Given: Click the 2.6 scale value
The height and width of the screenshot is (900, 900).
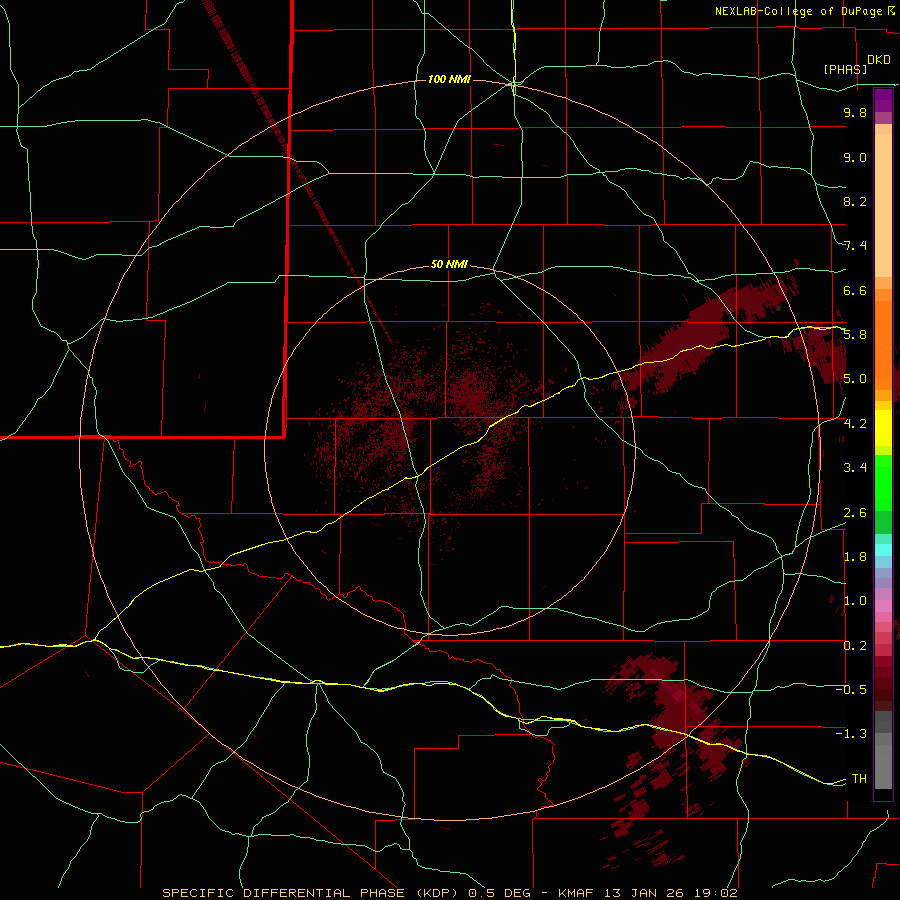Looking at the screenshot, I should pyautogui.click(x=855, y=513).
